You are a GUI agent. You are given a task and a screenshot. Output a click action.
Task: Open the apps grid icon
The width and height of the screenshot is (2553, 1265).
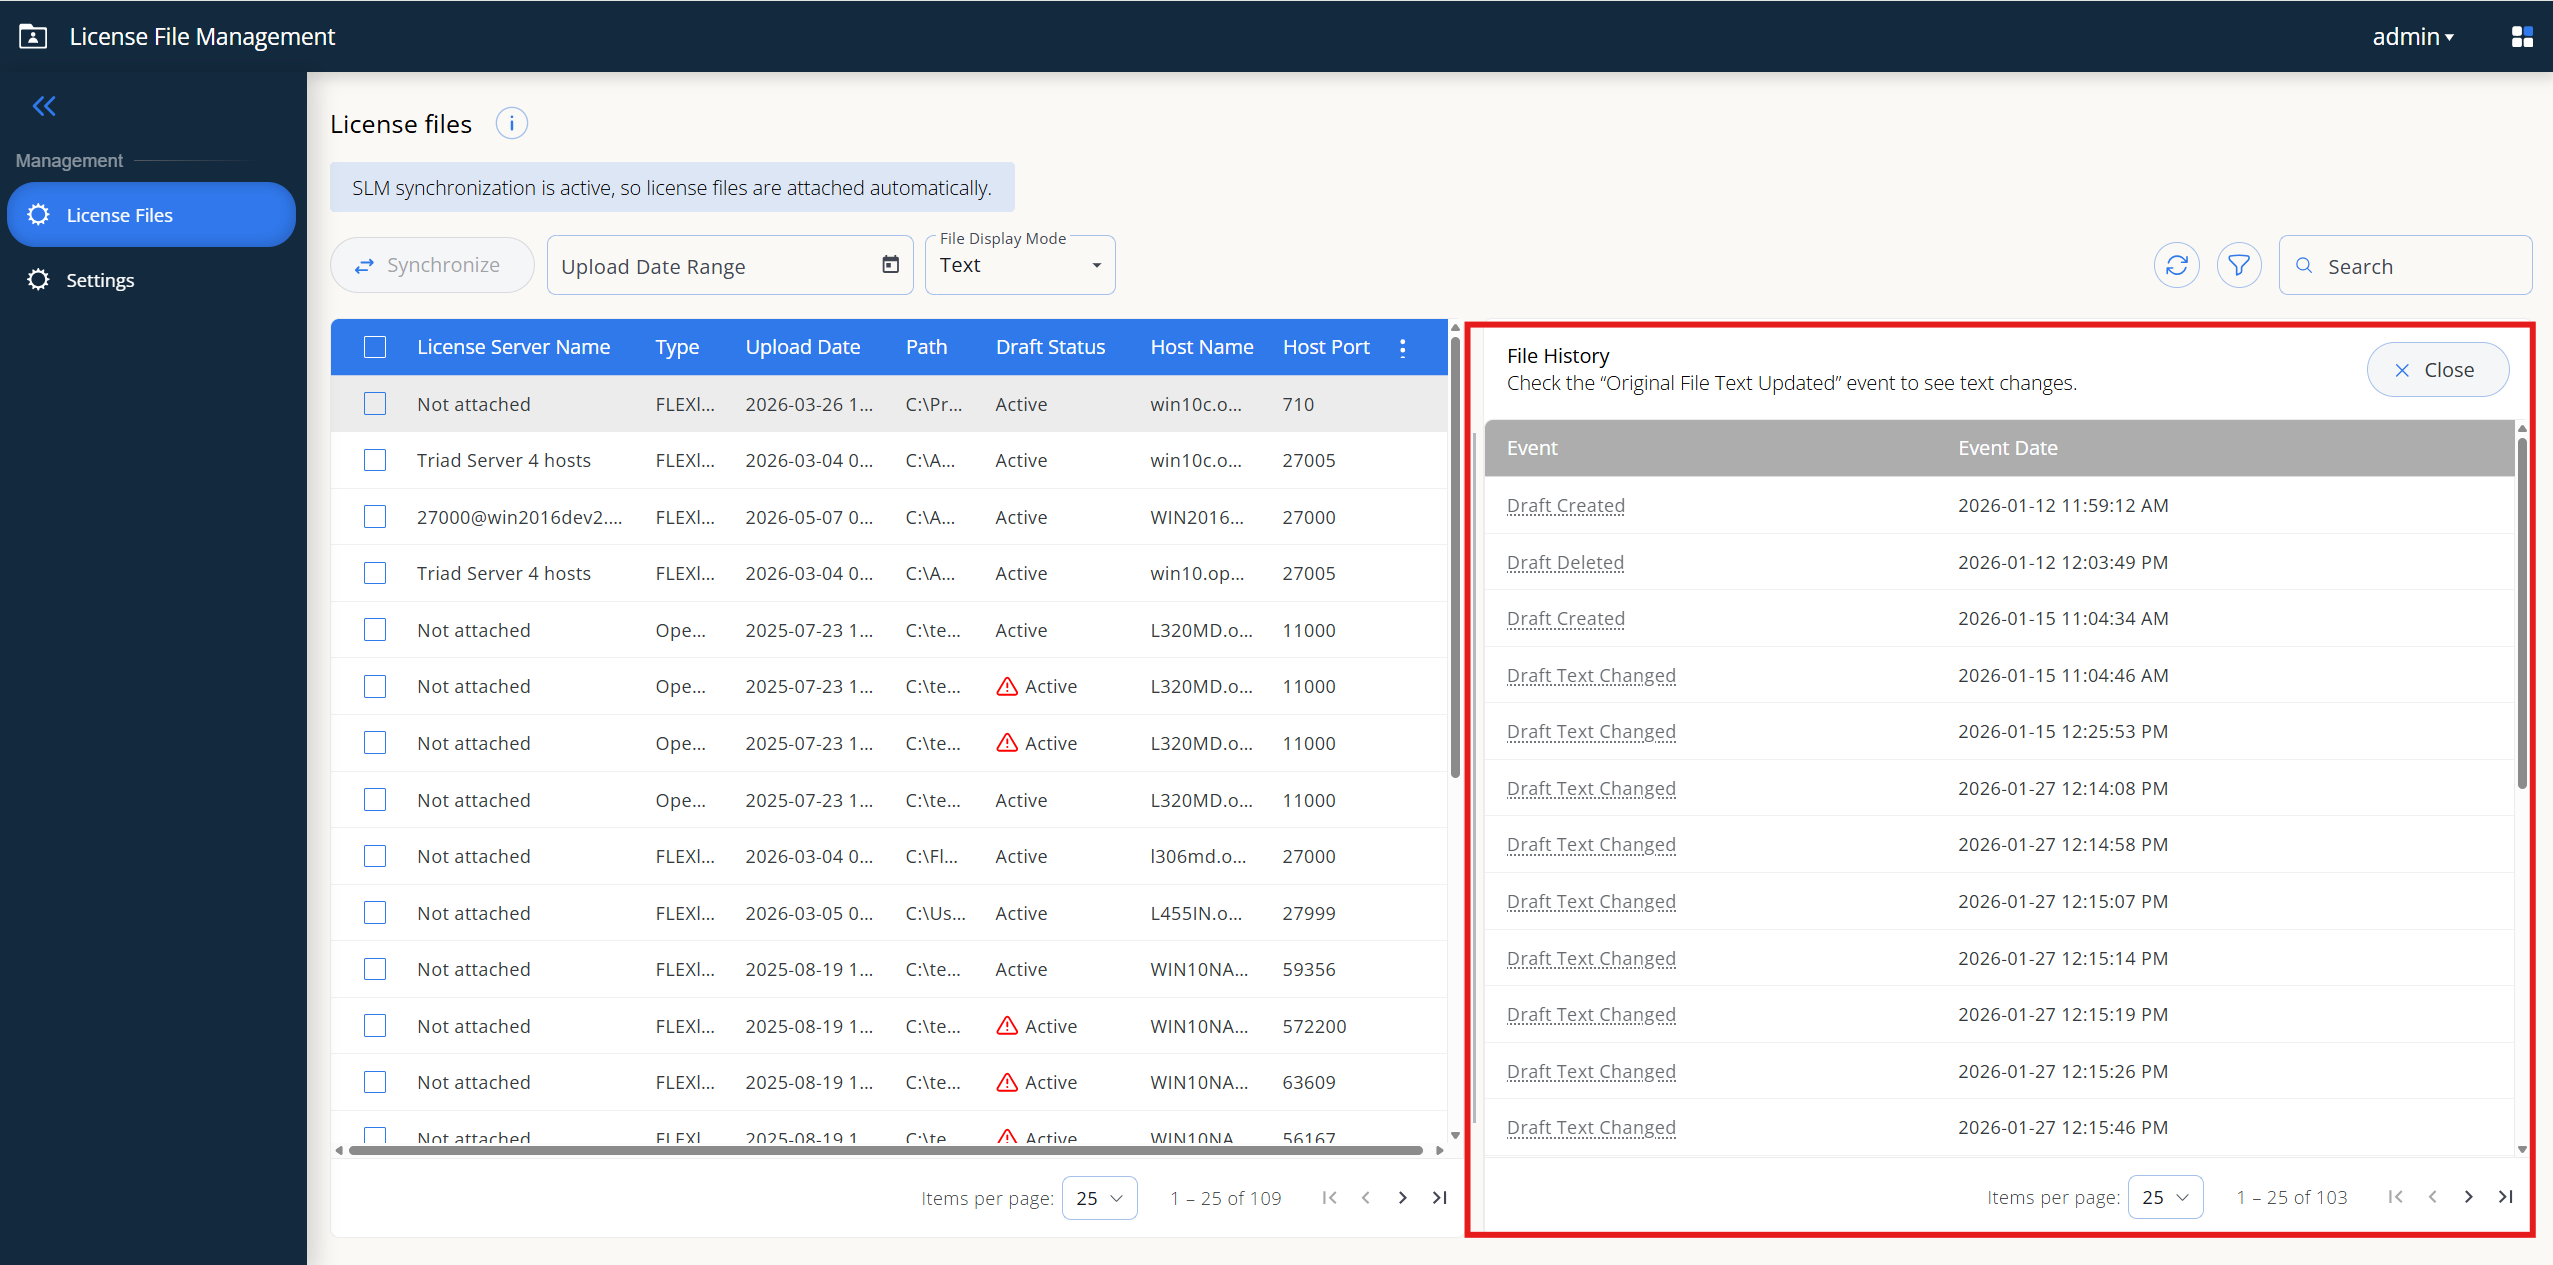click(x=2522, y=37)
